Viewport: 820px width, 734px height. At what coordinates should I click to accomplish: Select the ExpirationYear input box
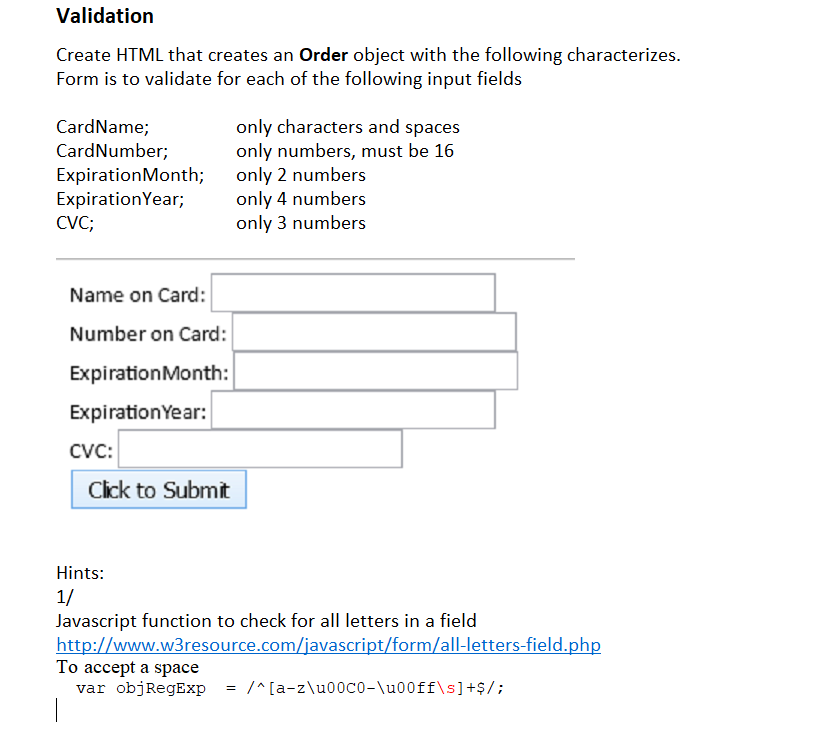(352, 411)
